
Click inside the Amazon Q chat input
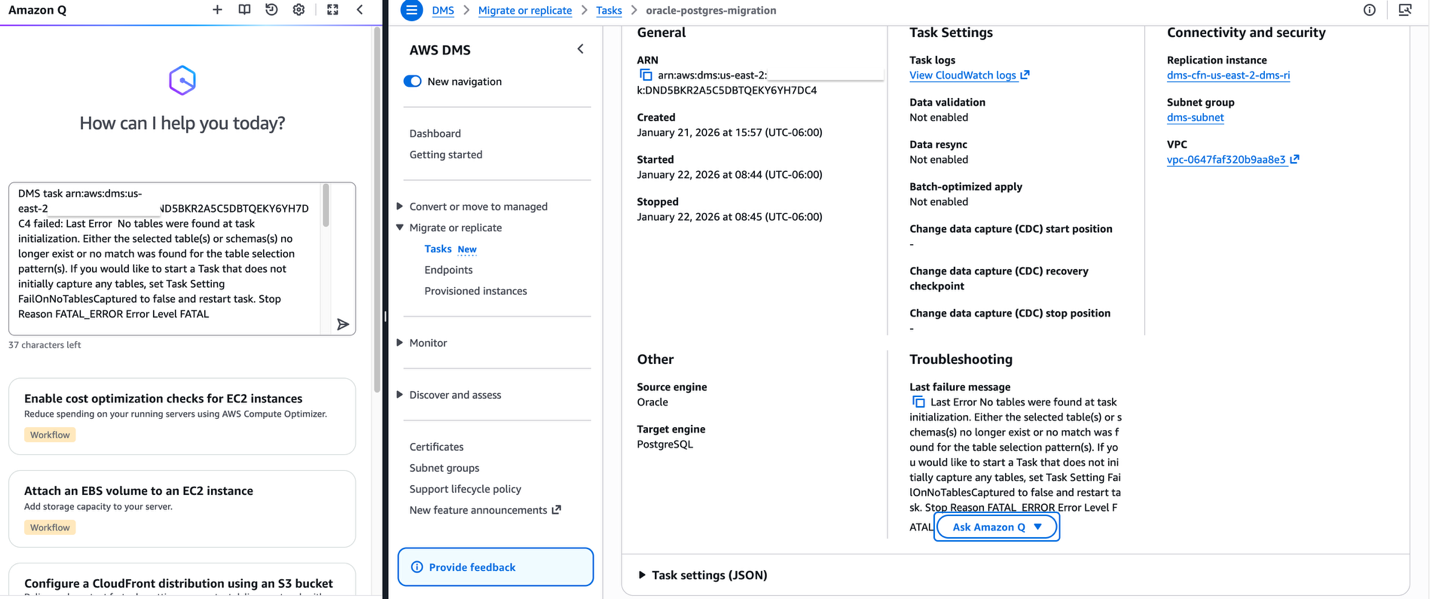point(170,255)
